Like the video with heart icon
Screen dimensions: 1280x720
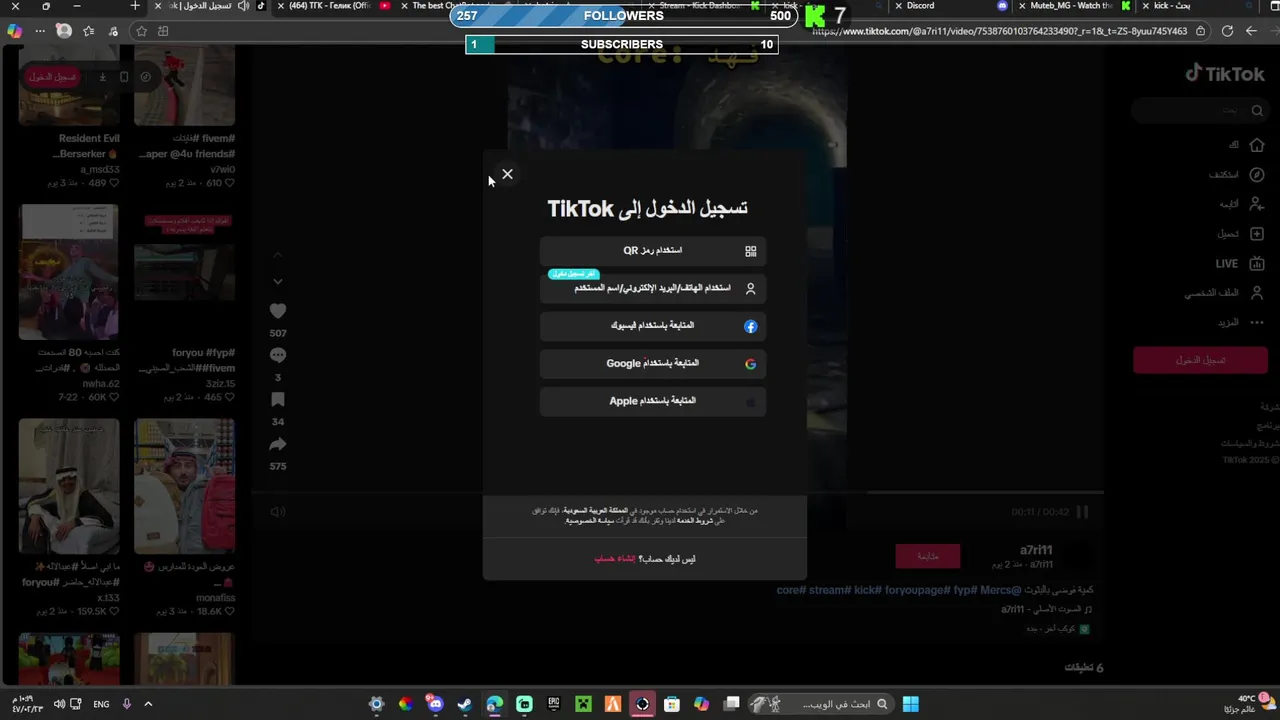(x=278, y=311)
